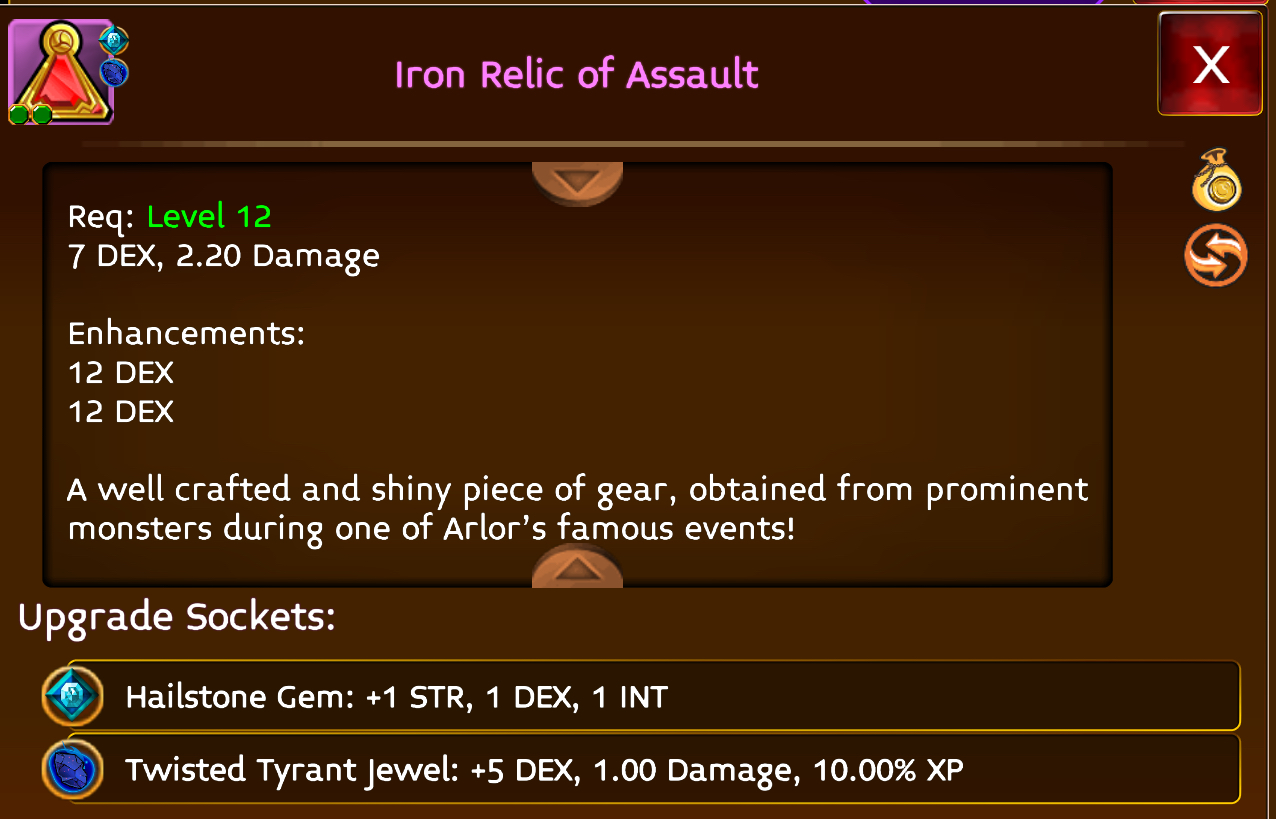Click the 7 DEX, 2.20 Damage line
1276x819 pixels.
coord(224,256)
